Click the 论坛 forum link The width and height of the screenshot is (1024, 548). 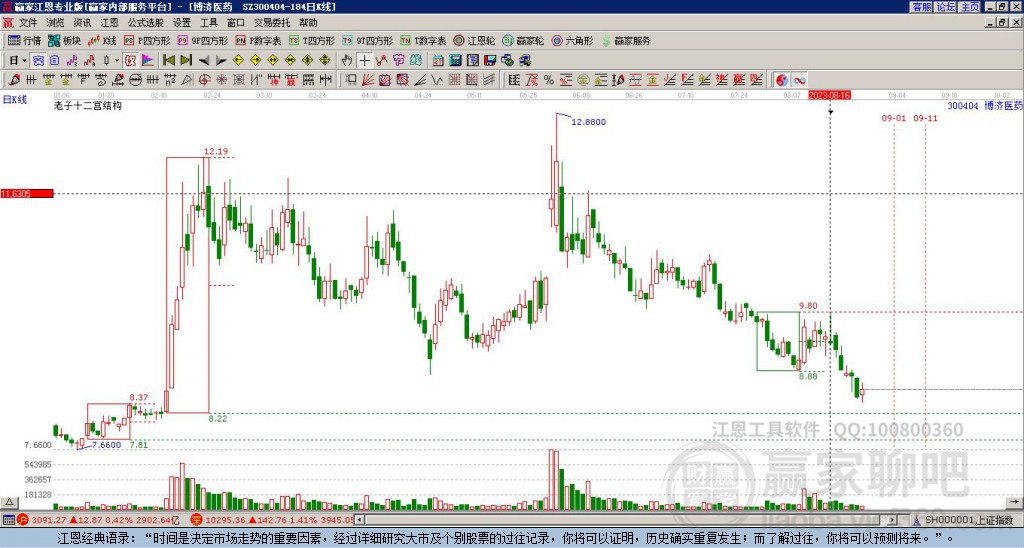pyautogui.click(x=945, y=7)
